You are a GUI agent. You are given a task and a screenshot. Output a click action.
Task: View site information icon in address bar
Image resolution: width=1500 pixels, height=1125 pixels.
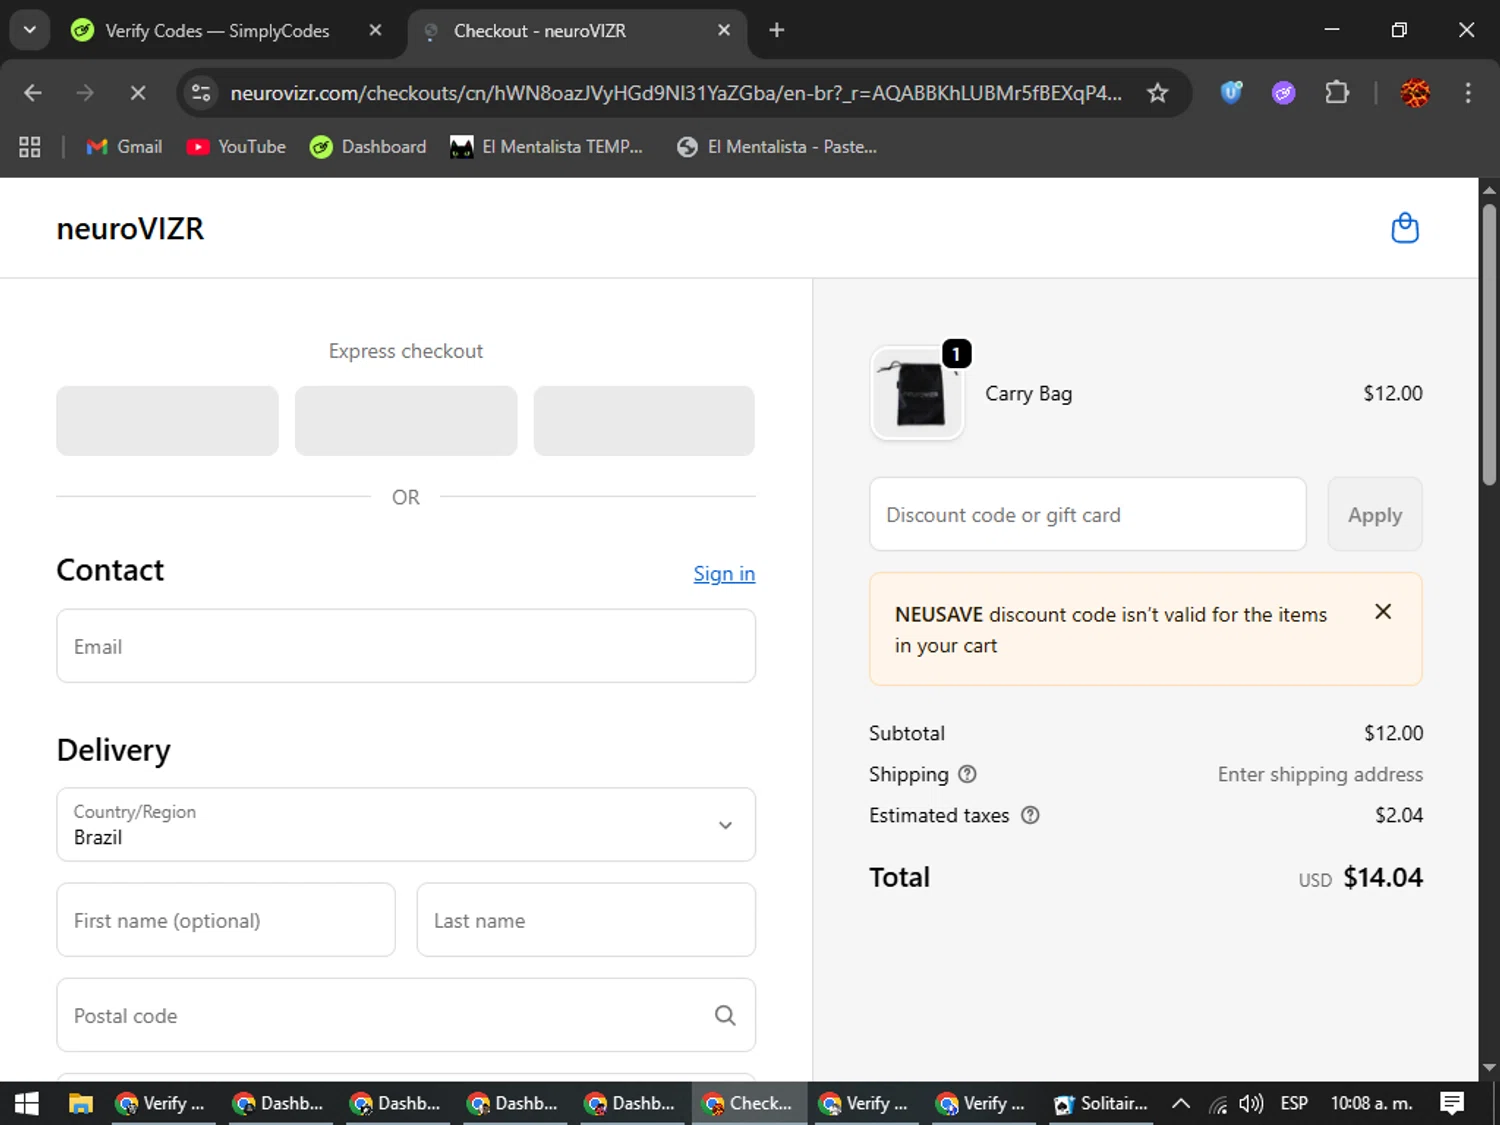[201, 93]
